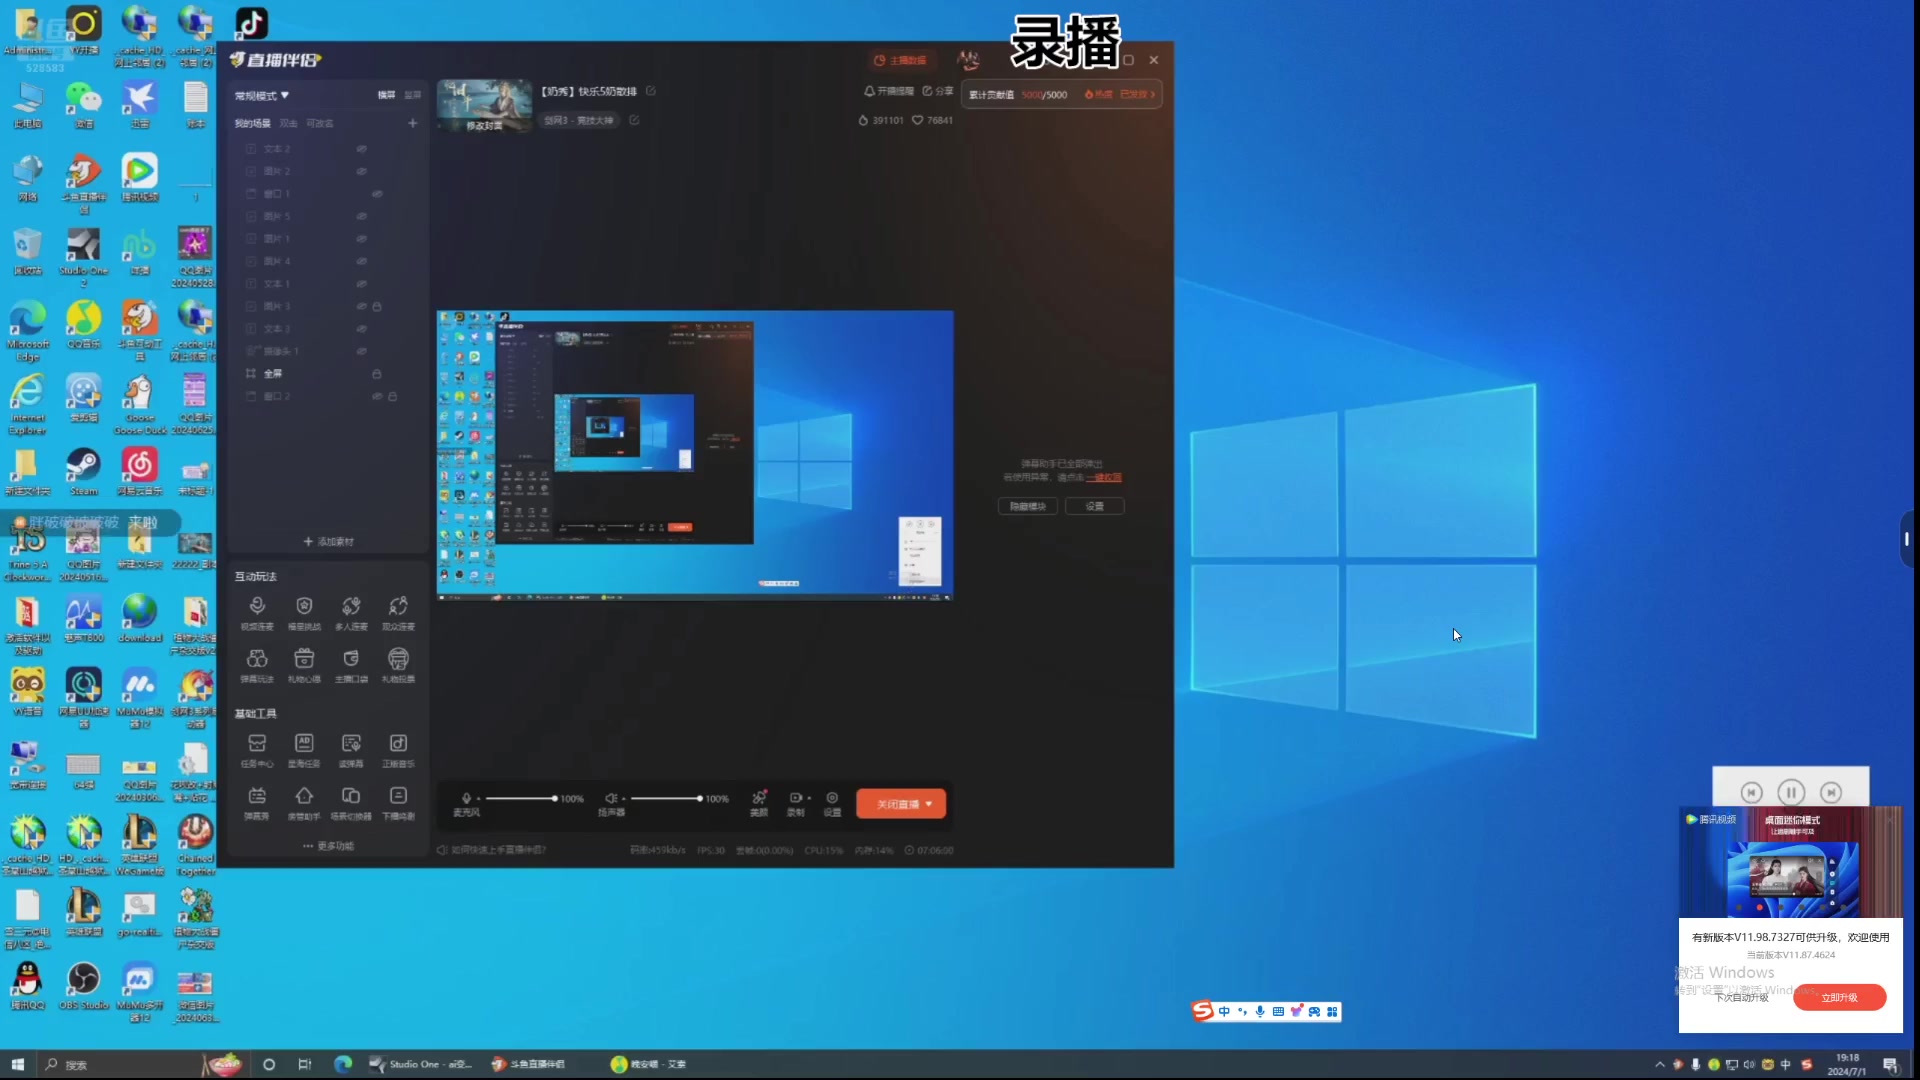The width and height of the screenshot is (1920, 1080).
Task: Click the add scene plus icon
Action: point(412,123)
